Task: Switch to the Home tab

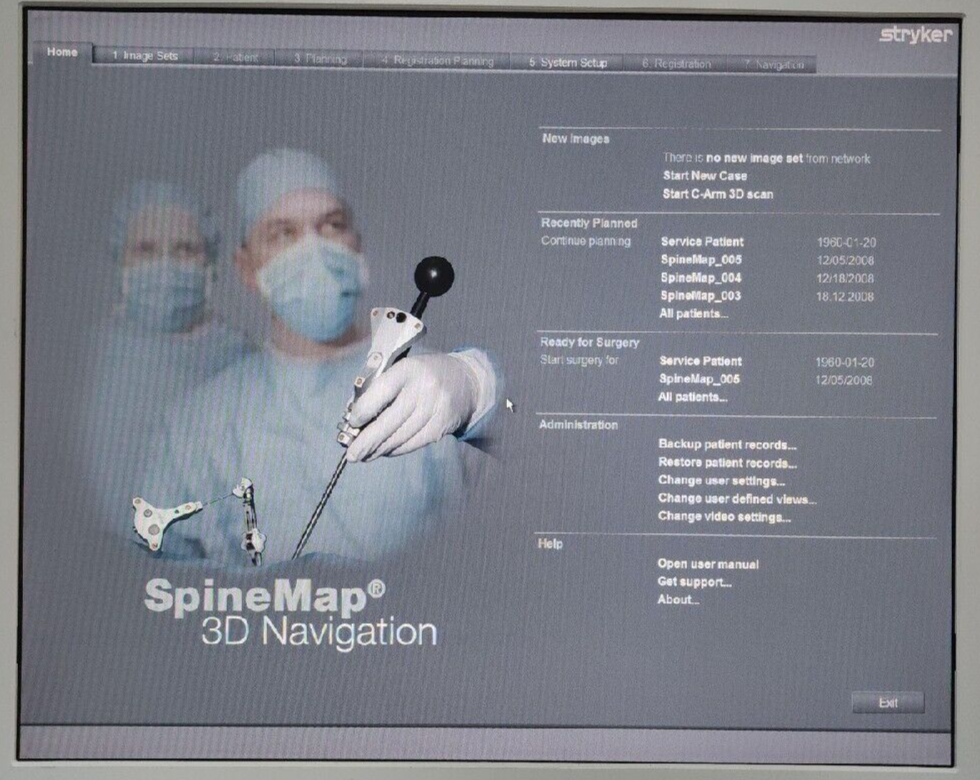Action: pyautogui.click(x=62, y=52)
